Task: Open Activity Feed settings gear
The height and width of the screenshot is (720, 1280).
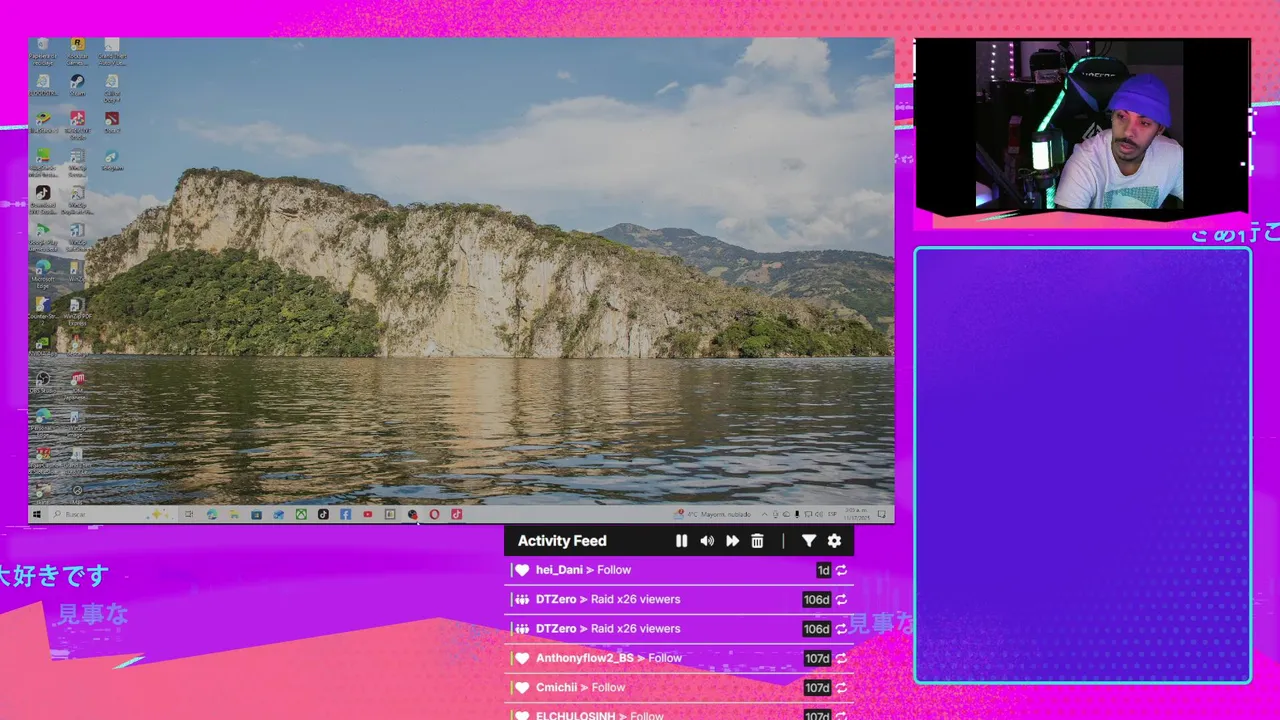Action: coord(834,541)
